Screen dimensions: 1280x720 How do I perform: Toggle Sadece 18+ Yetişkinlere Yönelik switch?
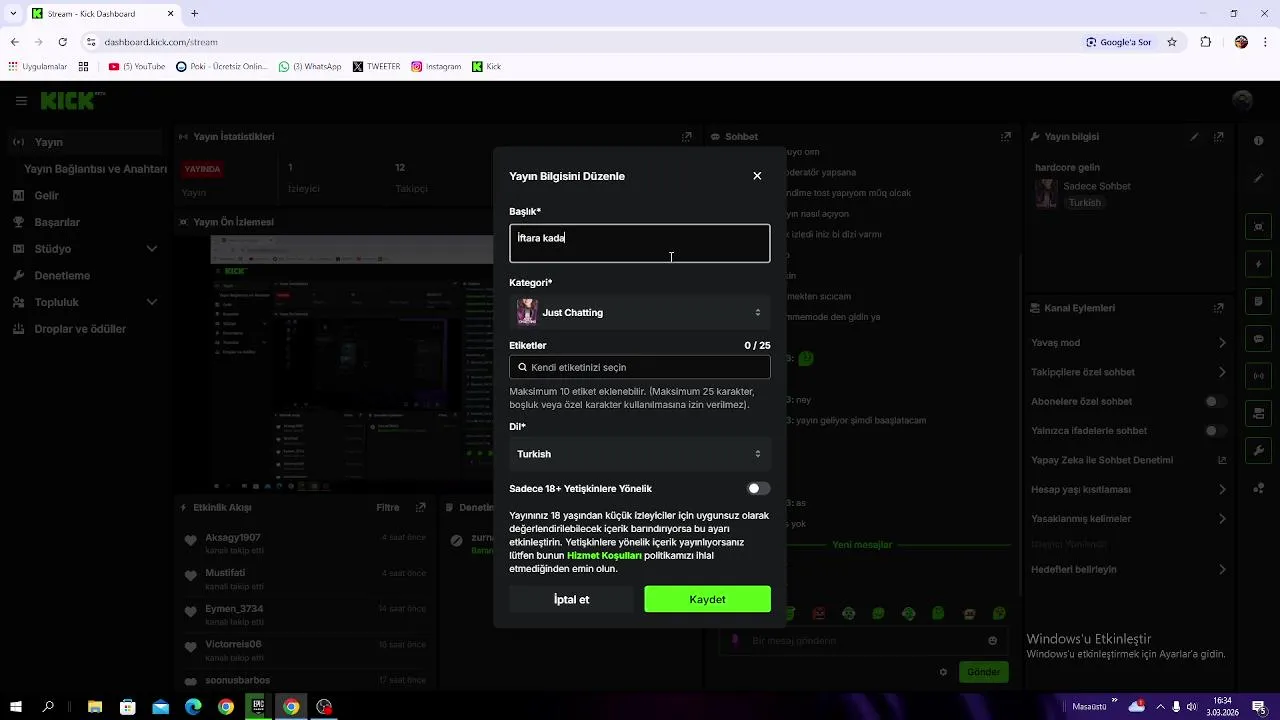(x=758, y=489)
